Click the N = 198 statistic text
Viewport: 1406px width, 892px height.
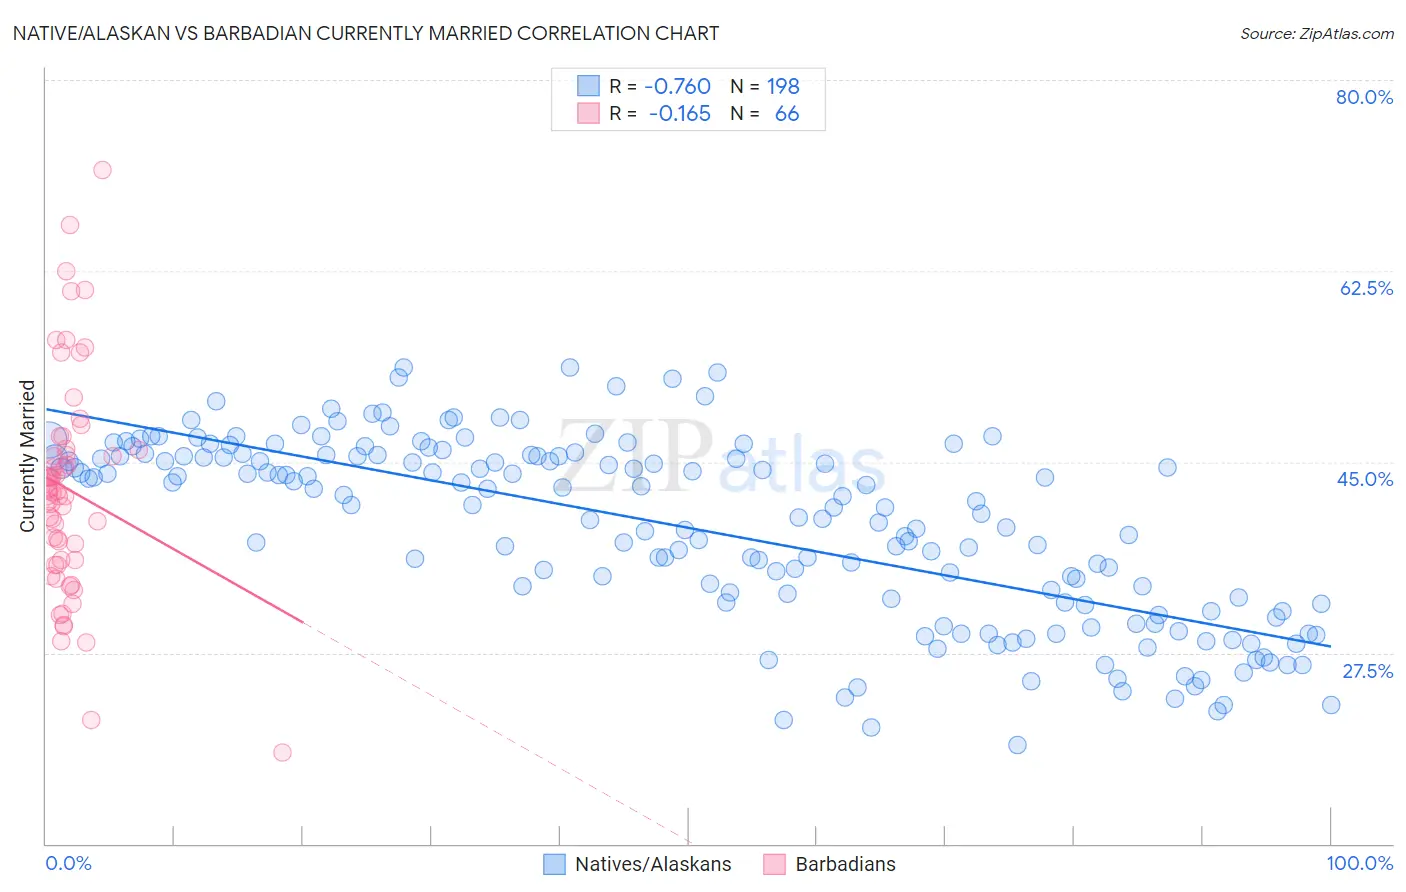(765, 86)
